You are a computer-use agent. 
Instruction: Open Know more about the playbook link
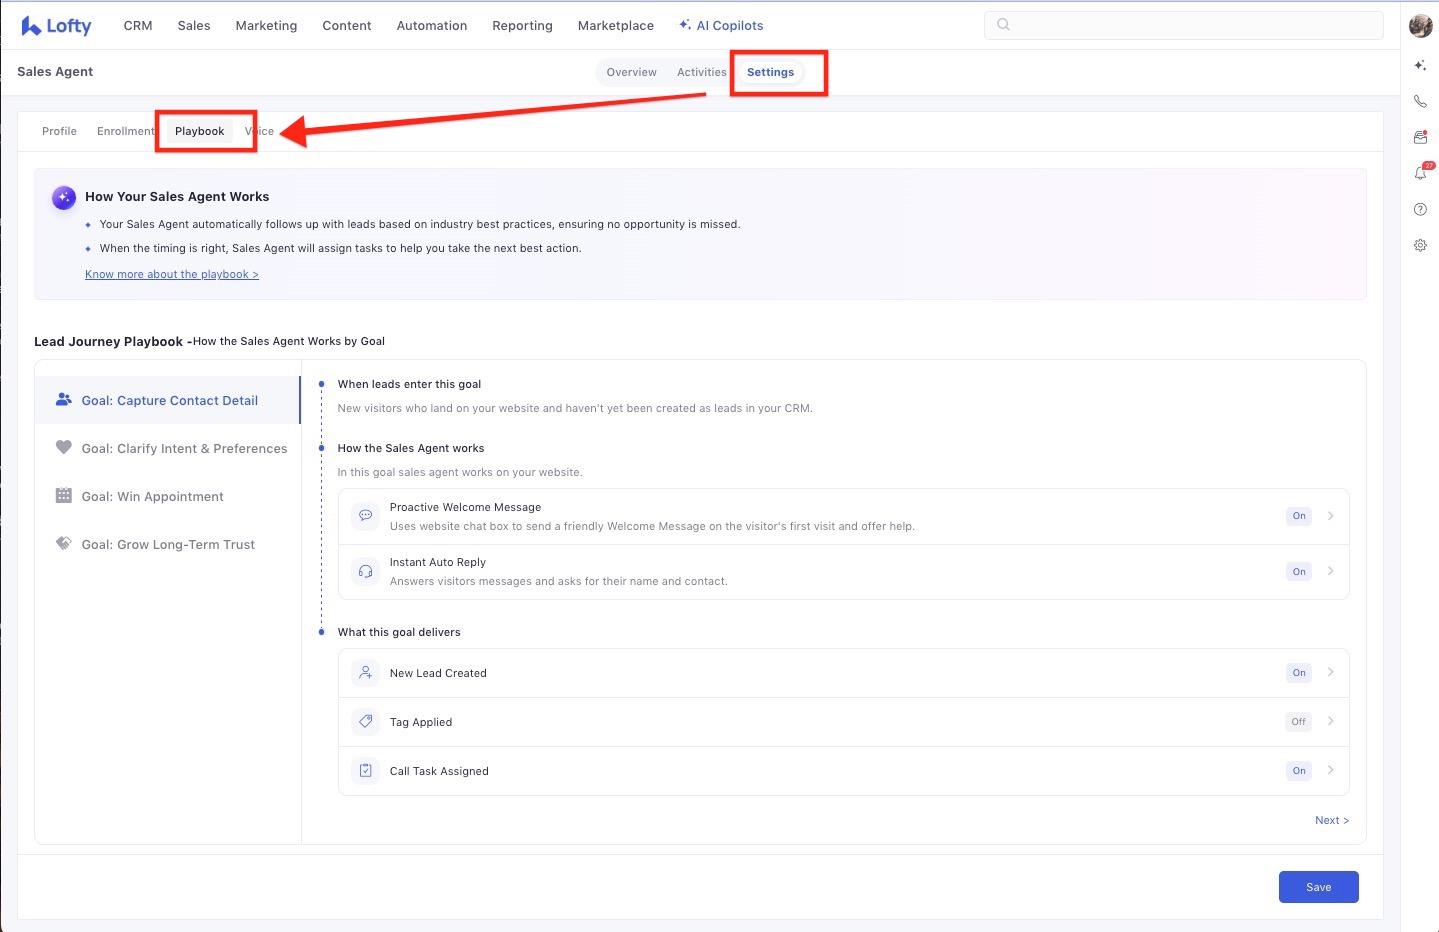tap(171, 274)
